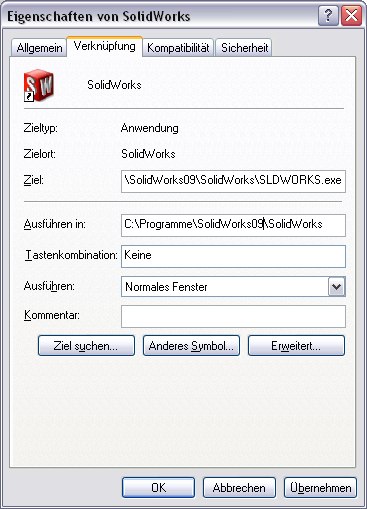The height and width of the screenshot is (509, 367).
Task: Click the Anwendung value next to Zieltyp
Action: point(150,128)
